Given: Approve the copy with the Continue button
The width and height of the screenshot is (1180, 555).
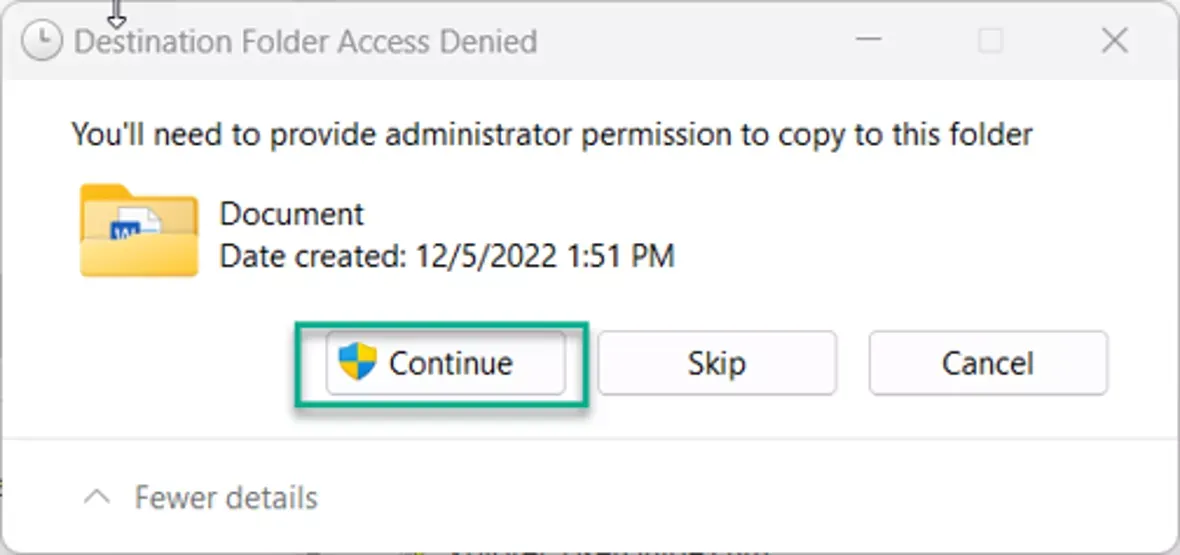Looking at the screenshot, I should click(446, 363).
